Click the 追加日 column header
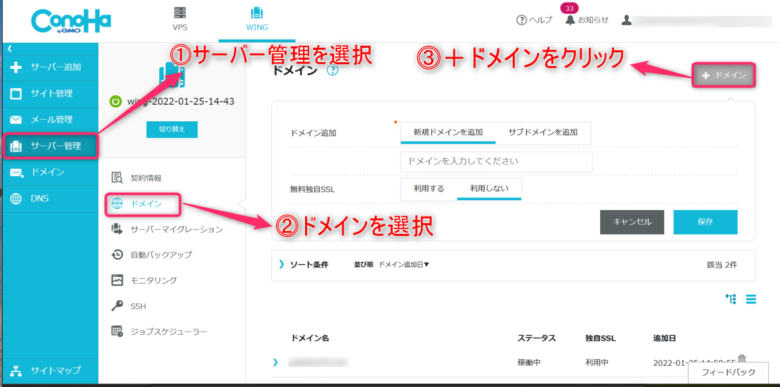780x387 pixels. point(664,338)
